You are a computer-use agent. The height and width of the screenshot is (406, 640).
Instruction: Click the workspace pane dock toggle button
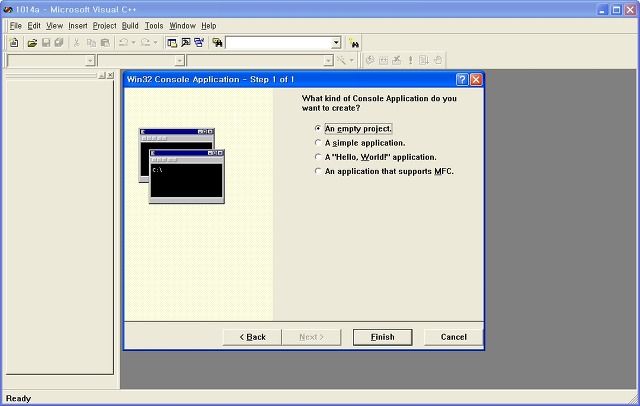tap(102, 75)
